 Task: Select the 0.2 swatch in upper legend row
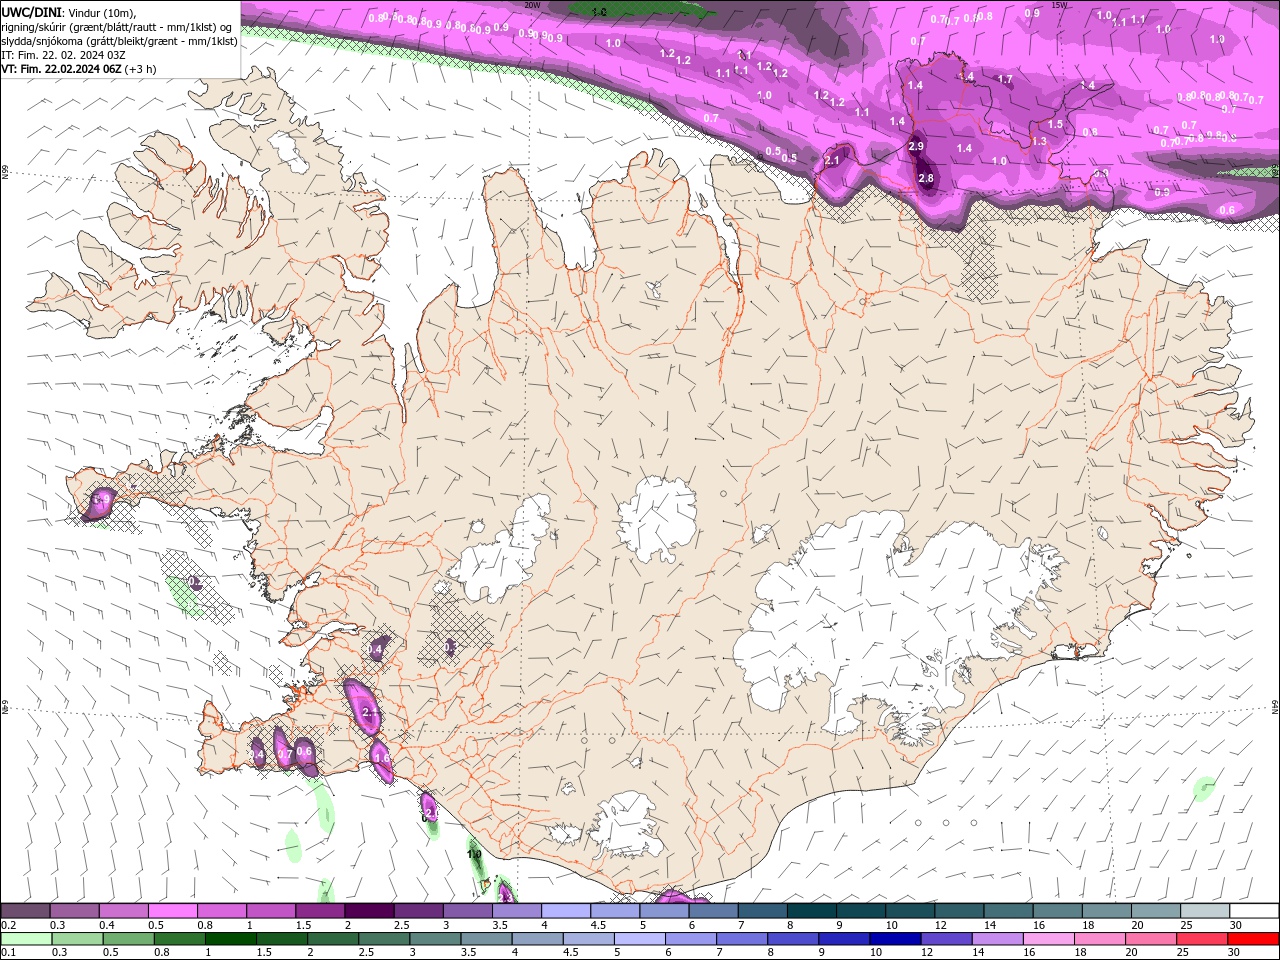click(x=25, y=911)
